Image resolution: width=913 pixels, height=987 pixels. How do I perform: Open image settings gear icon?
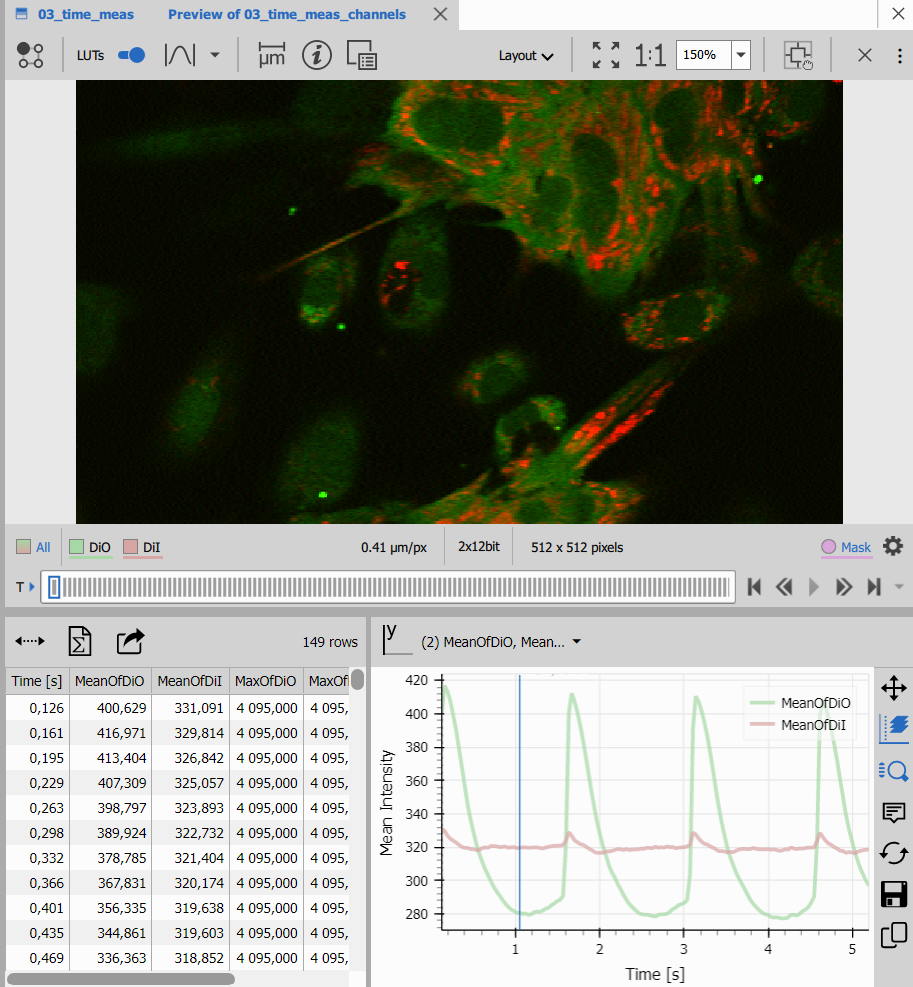tap(893, 547)
